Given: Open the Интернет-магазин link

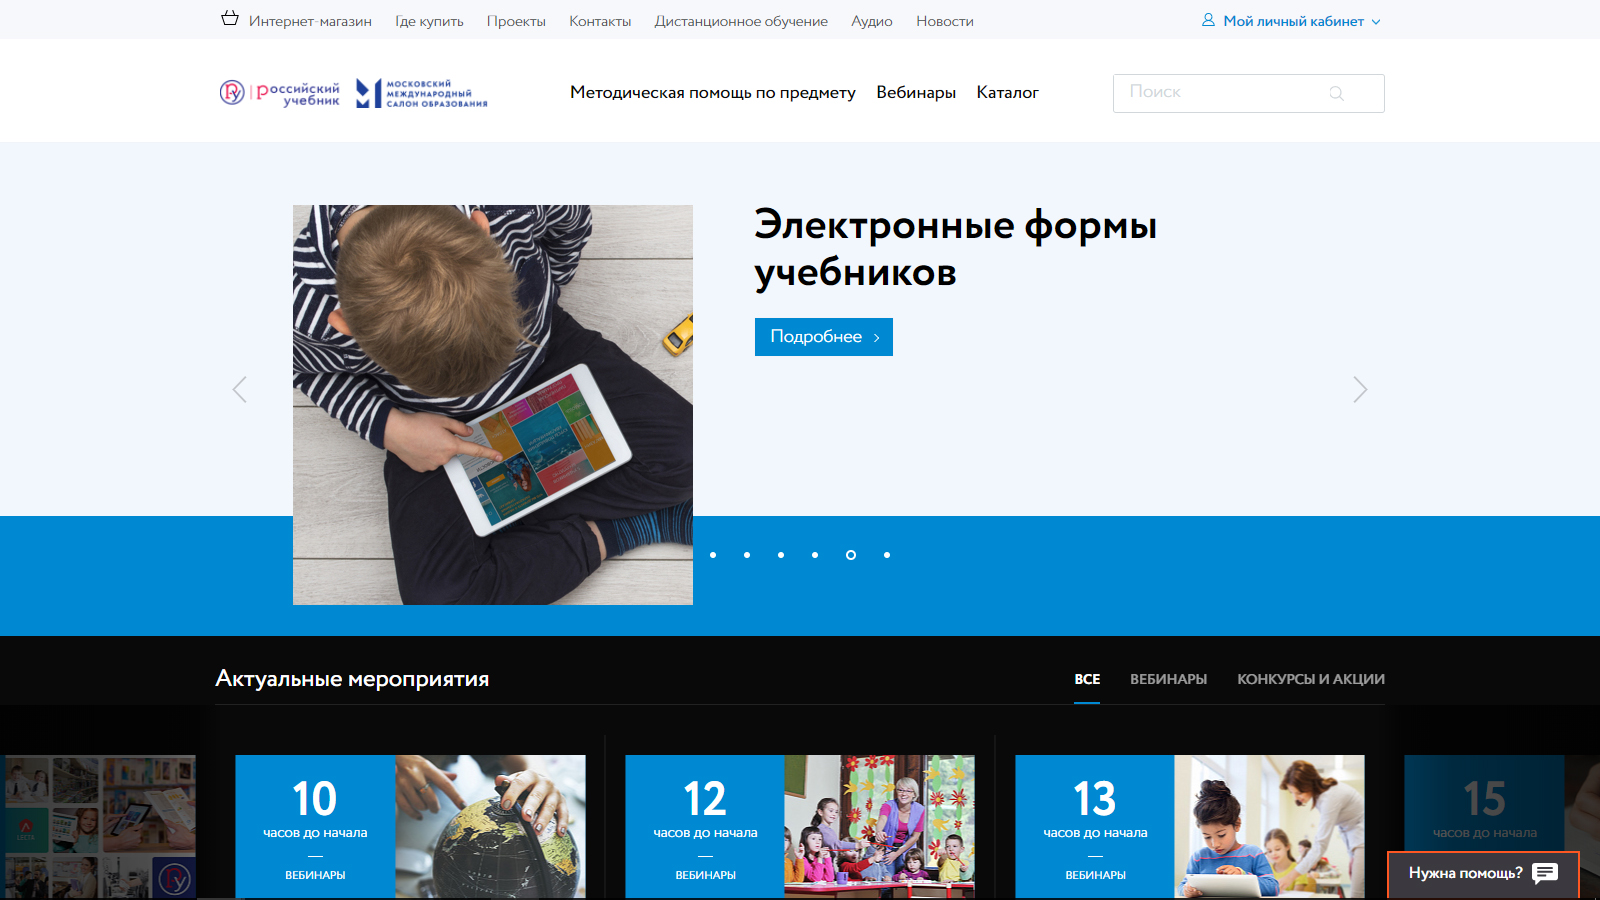Looking at the screenshot, I should pyautogui.click(x=310, y=21).
